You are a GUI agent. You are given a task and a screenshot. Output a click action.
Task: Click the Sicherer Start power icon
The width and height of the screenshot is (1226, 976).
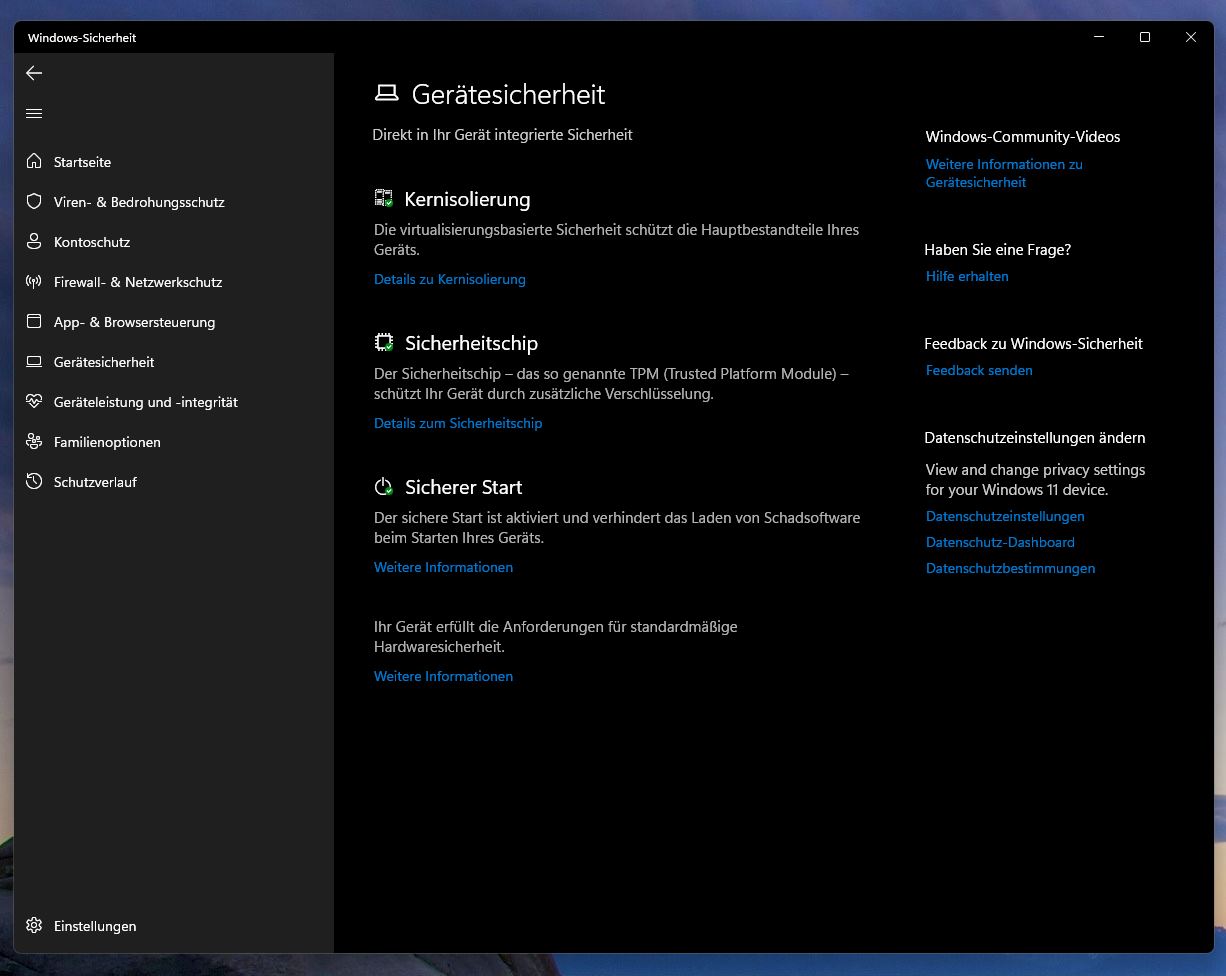point(384,487)
